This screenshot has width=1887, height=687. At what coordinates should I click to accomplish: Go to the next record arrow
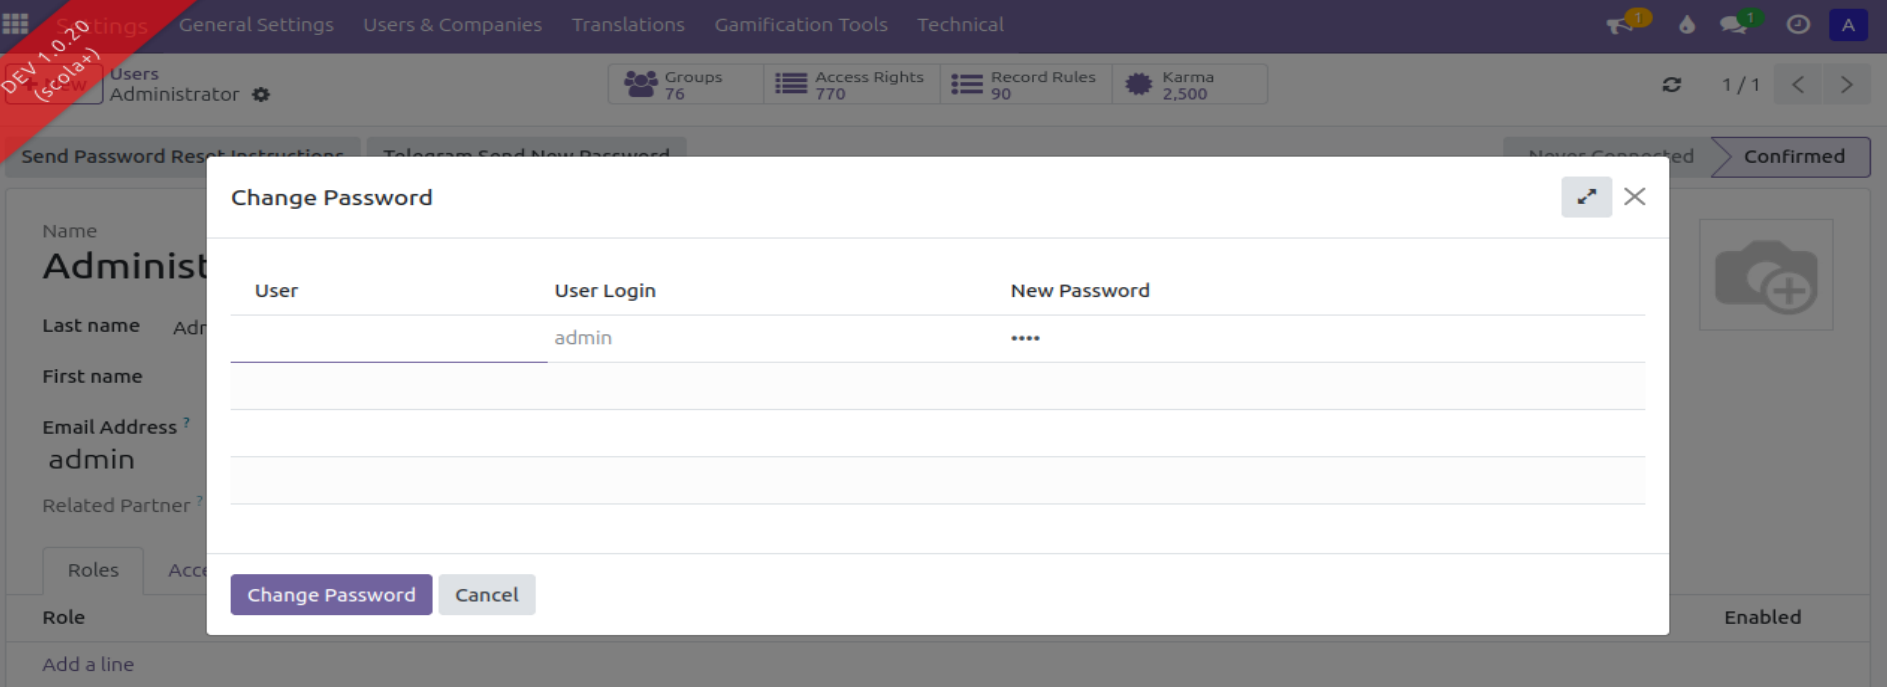(1846, 85)
